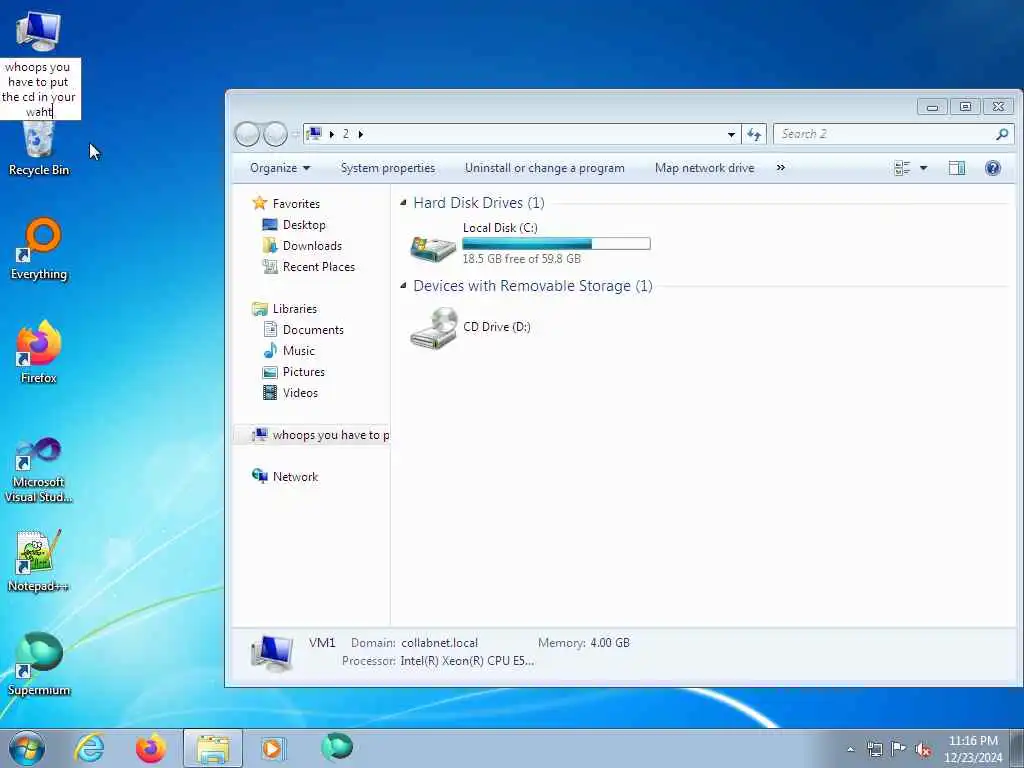The image size is (1024, 768).
Task: Click the Change your view icon
Action: tap(902, 168)
